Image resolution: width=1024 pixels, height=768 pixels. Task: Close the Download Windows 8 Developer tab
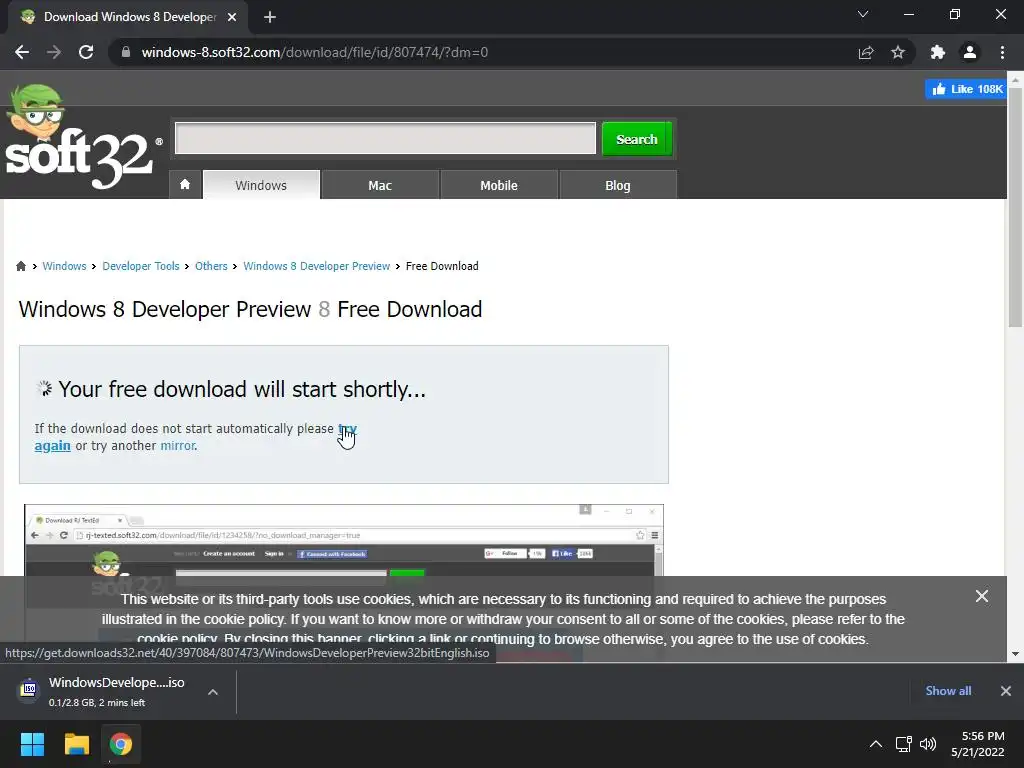coord(232,17)
